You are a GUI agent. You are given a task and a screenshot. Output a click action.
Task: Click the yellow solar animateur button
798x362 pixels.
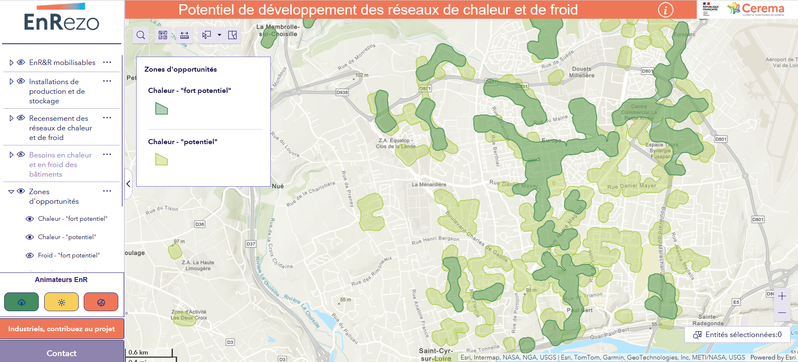[x=61, y=302]
